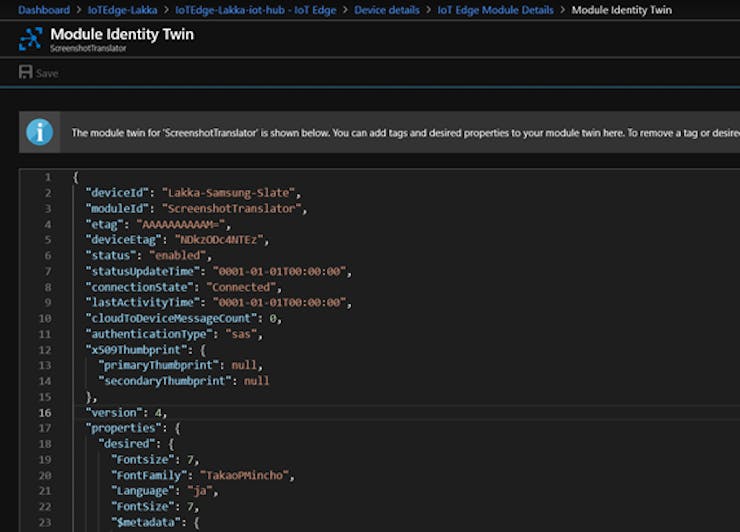Click the "statusUpdateTime" key
Image resolution: width=740 pixels, height=532 pixels.
143,271
